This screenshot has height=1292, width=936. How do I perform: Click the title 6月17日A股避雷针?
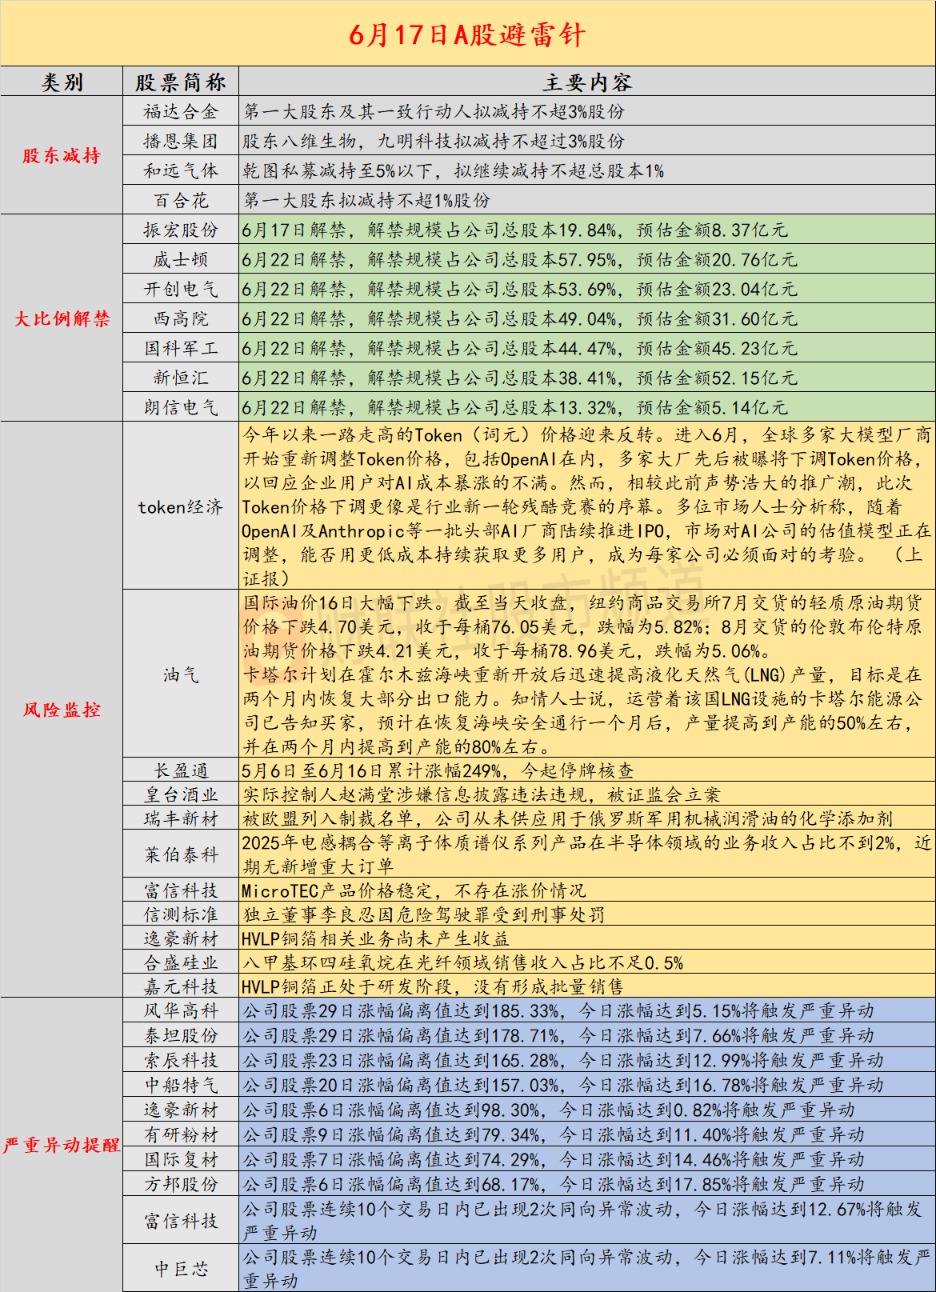coord(467,36)
